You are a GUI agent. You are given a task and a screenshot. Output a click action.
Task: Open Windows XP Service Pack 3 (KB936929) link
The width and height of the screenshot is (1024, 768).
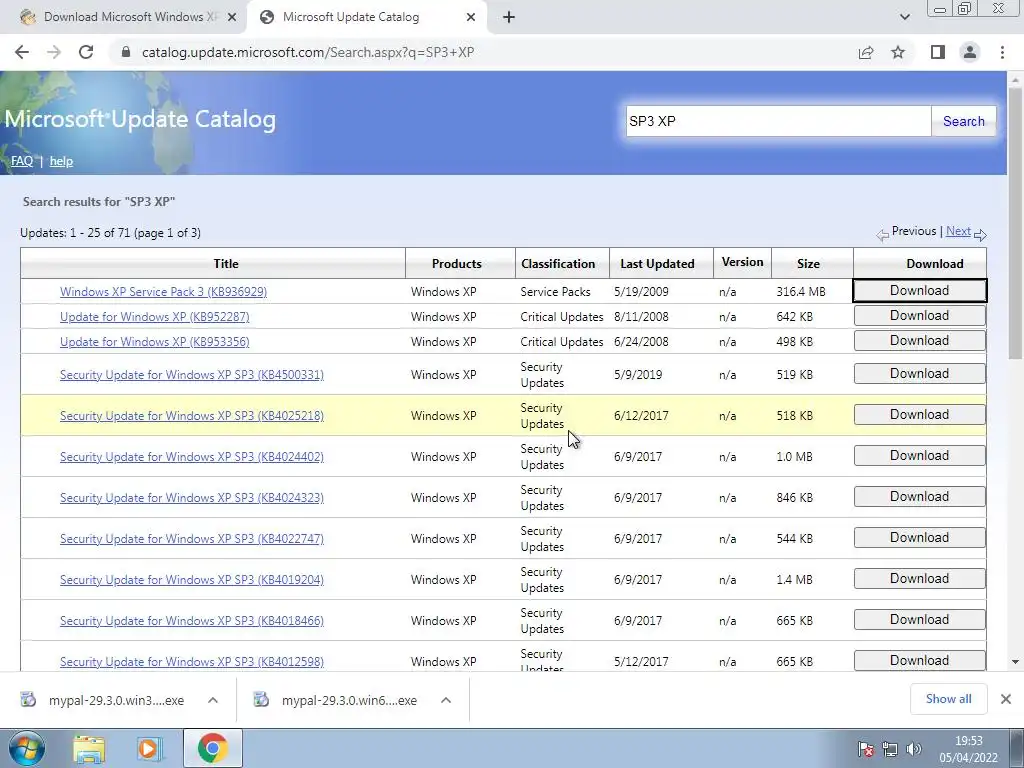click(x=163, y=292)
